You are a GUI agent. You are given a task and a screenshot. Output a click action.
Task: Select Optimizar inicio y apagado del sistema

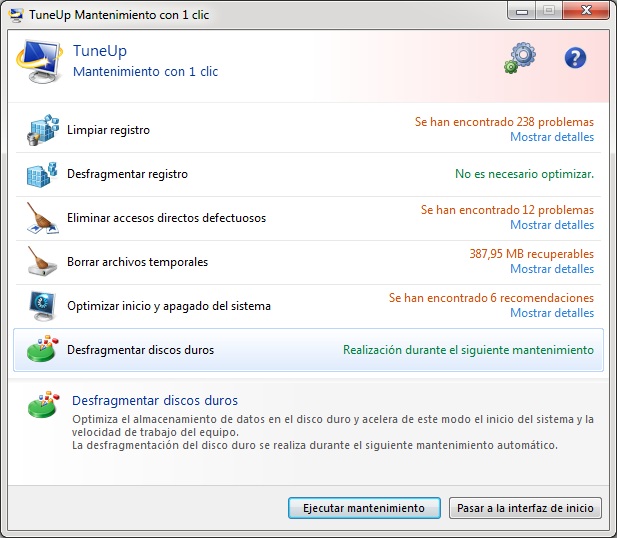169,306
